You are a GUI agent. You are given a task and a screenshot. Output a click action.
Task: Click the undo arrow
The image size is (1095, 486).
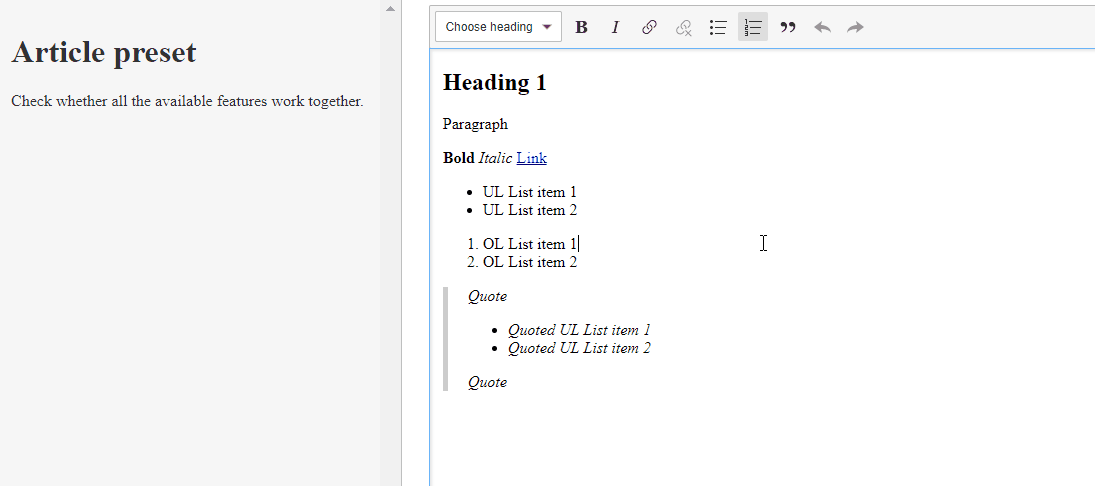(x=822, y=27)
